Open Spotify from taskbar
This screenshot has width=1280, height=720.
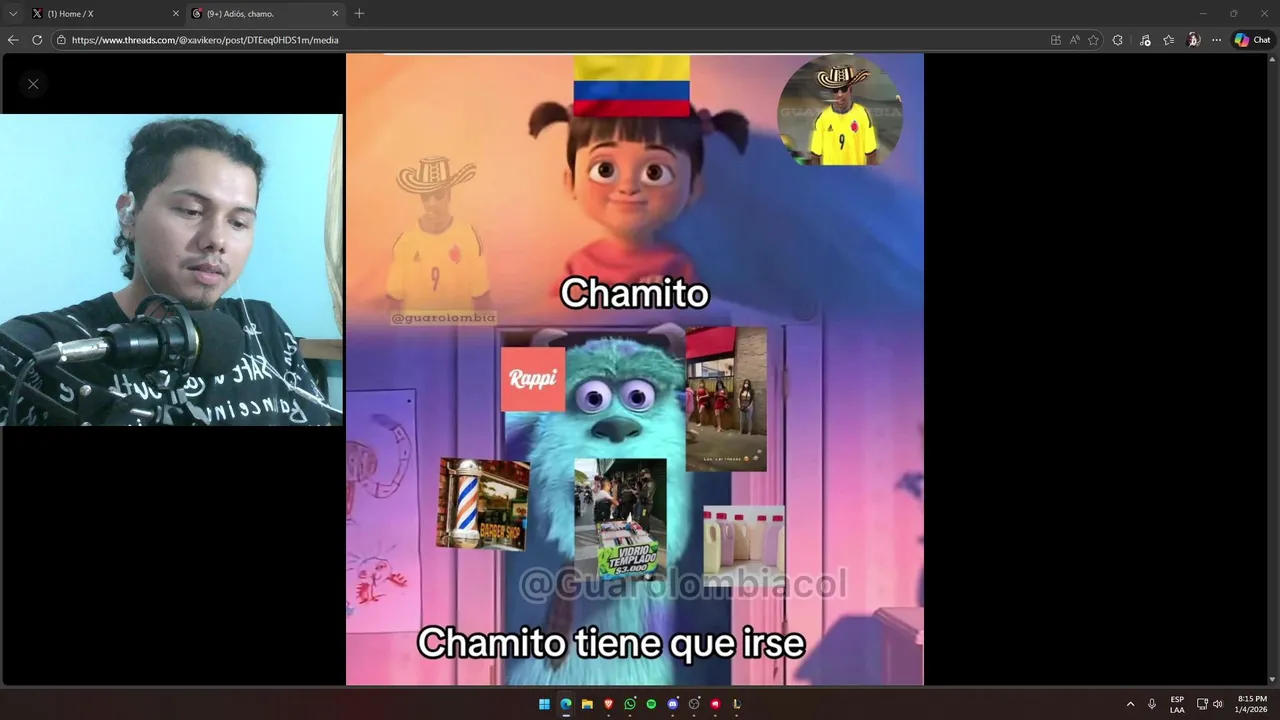(x=651, y=704)
